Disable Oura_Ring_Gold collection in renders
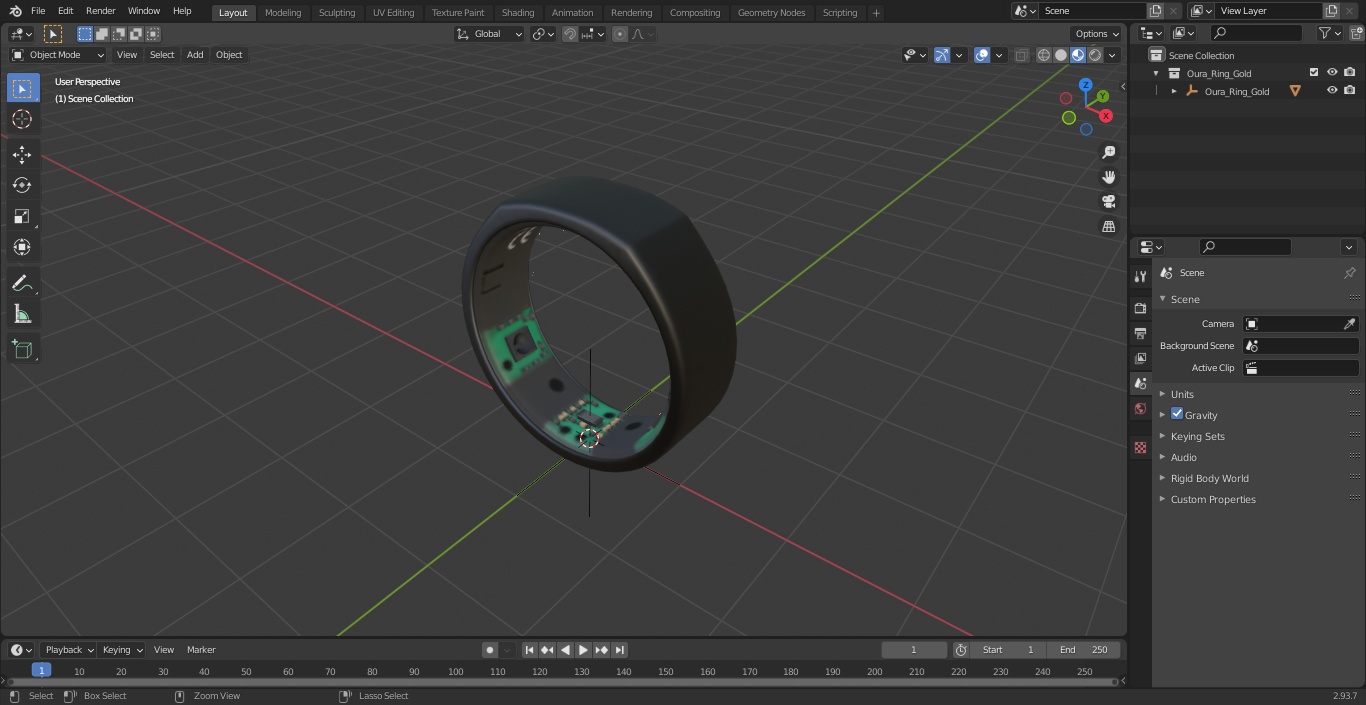Image resolution: width=1366 pixels, height=705 pixels. [1350, 73]
